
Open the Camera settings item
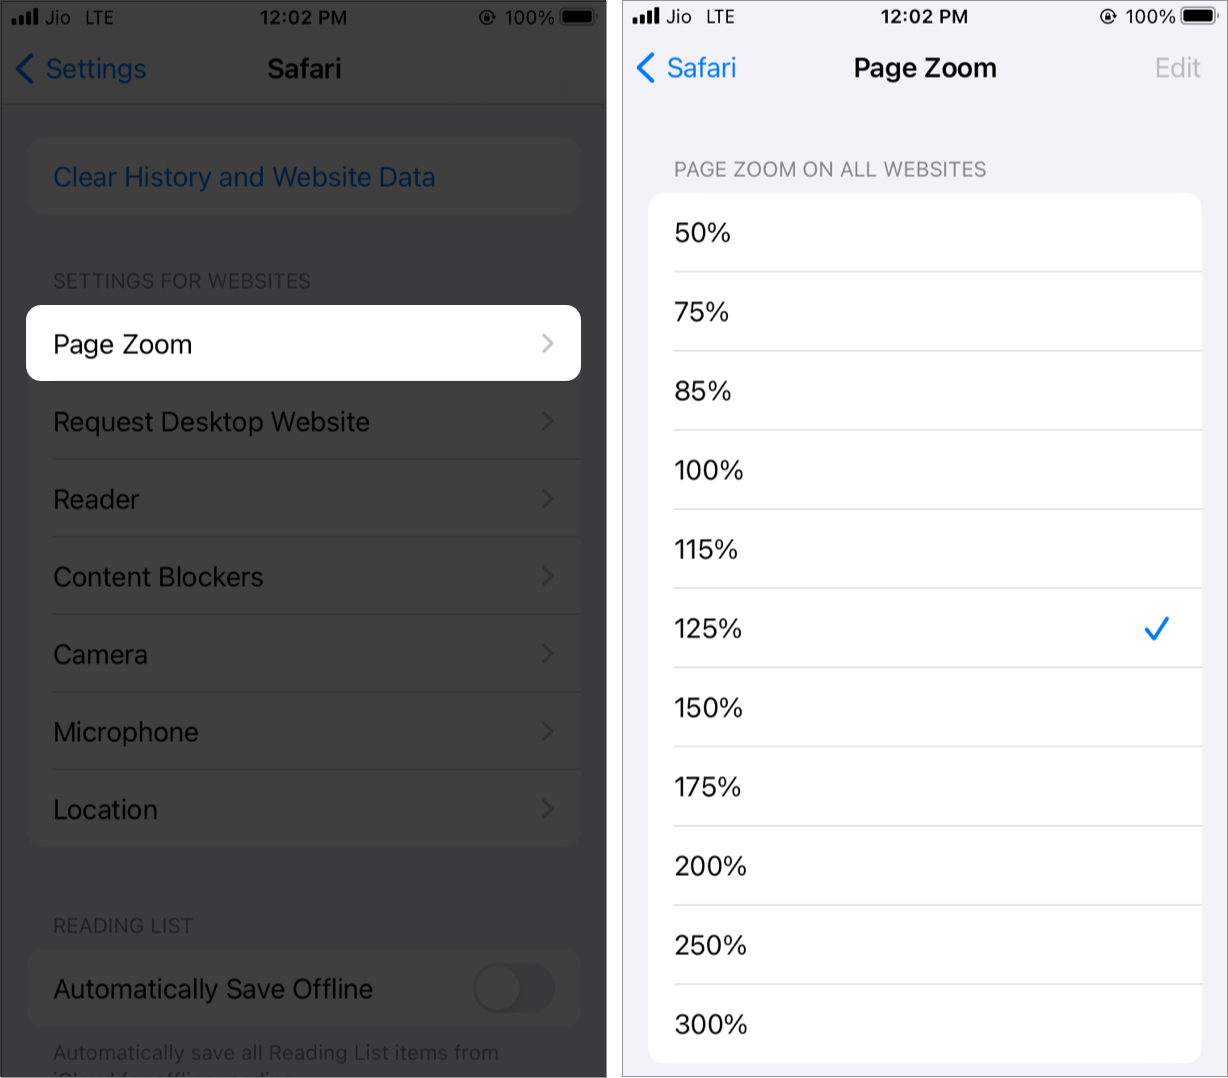(304, 654)
